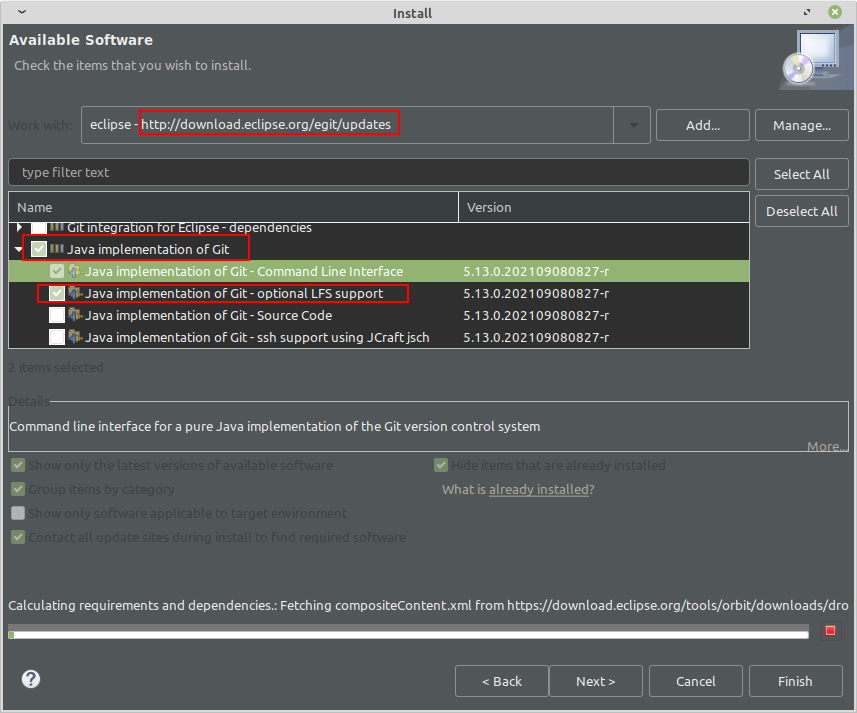Enable Show only software applicable to target
Screen dimensions: 857x713
(18, 513)
